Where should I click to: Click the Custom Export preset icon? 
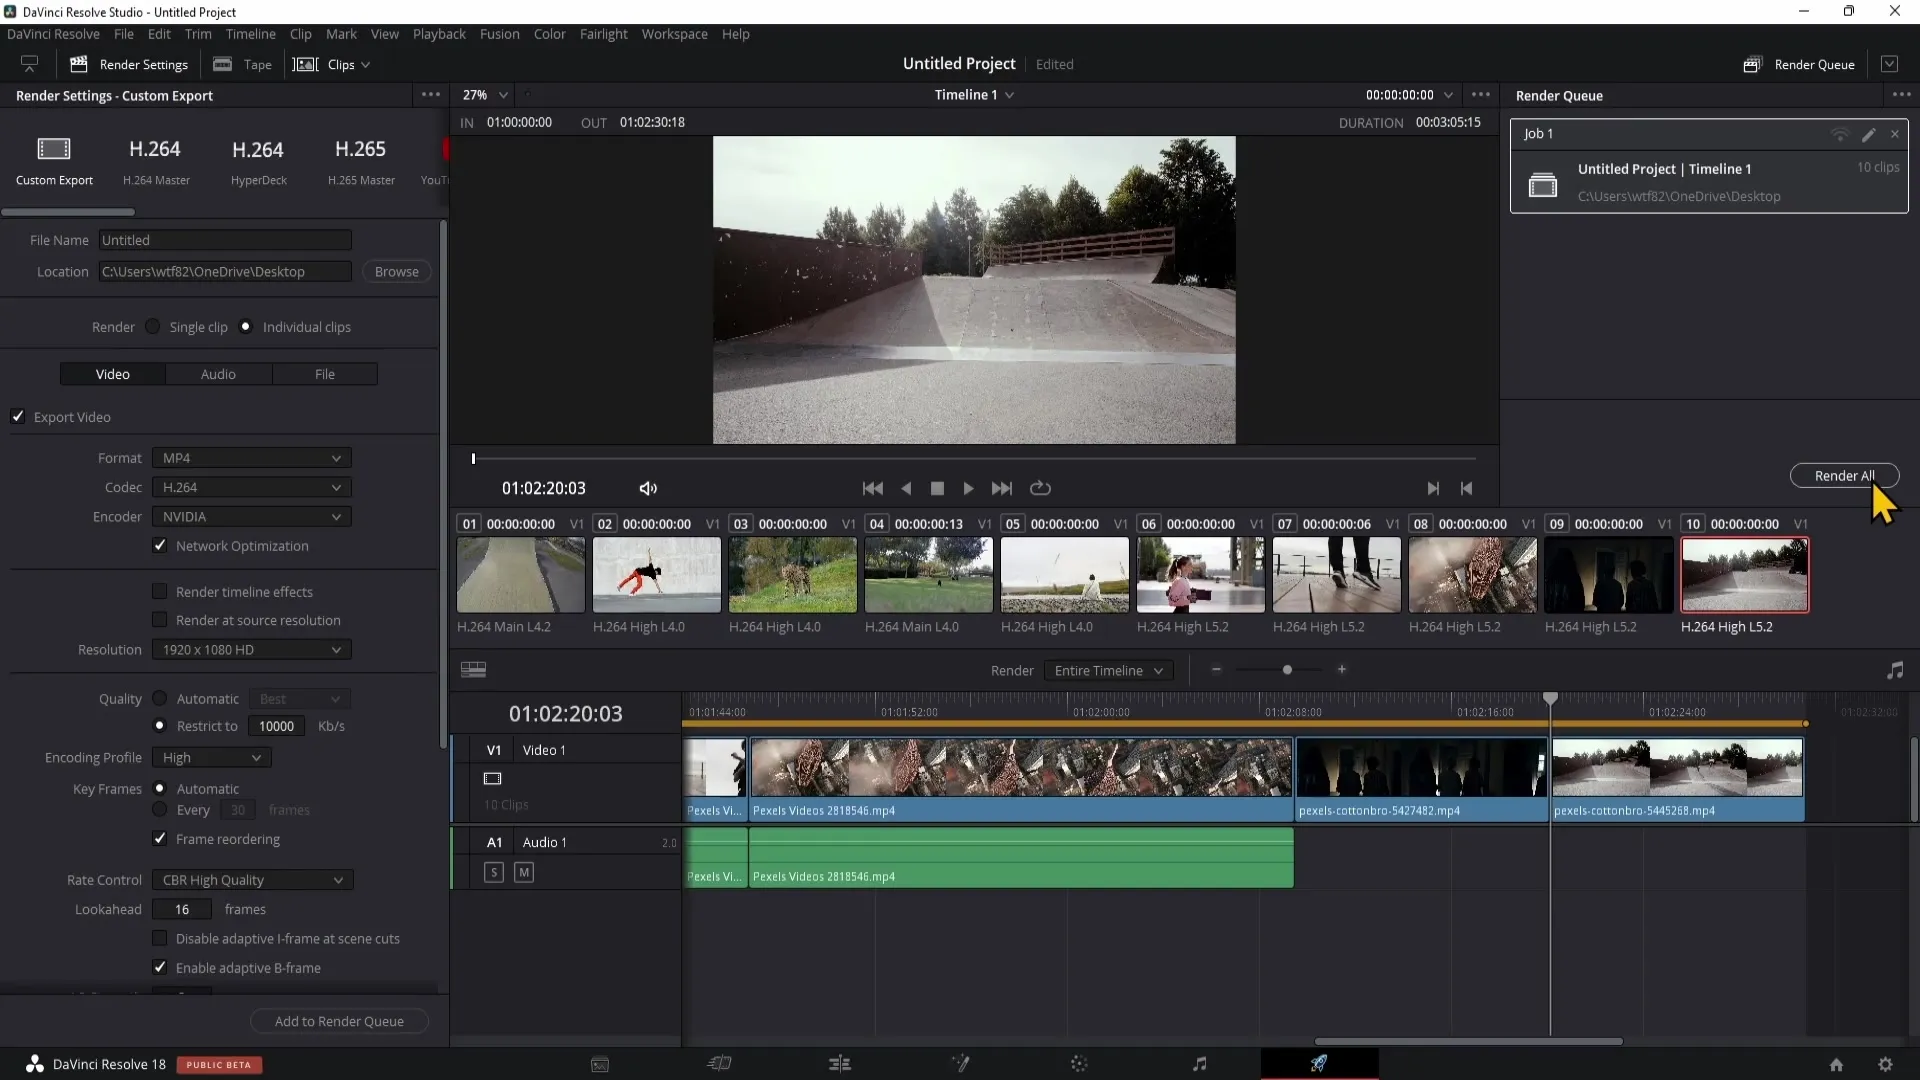(54, 150)
